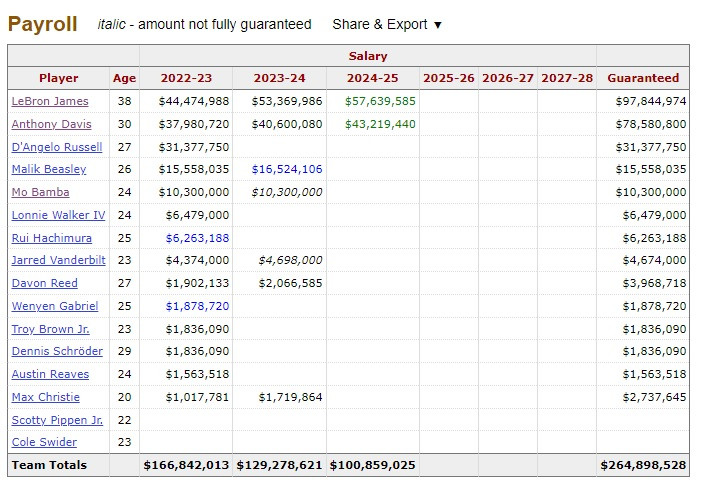Sort by the 2023-24 salary column header
712x487 pixels.
click(279, 78)
